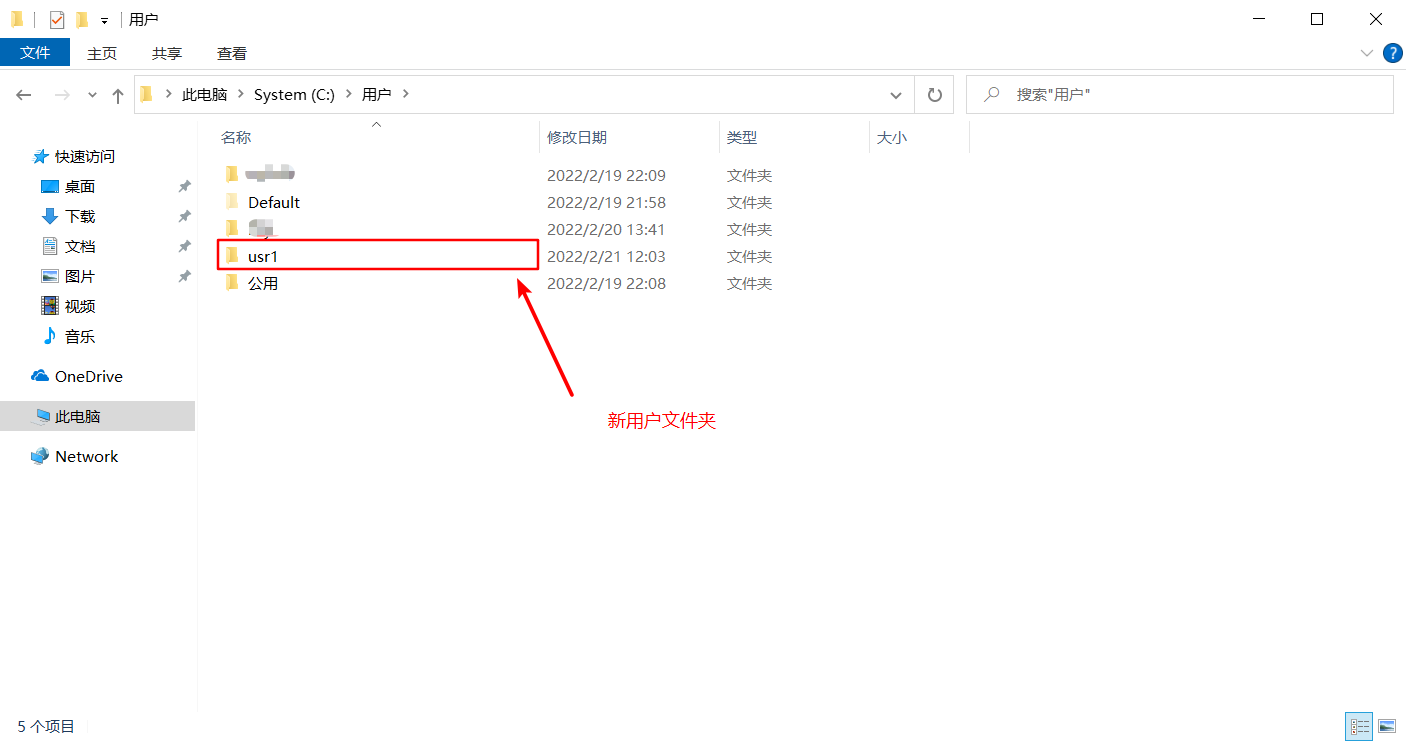Open the Customize Quick Access Toolbar dropdown
The width and height of the screenshot is (1406, 742).
[104, 20]
